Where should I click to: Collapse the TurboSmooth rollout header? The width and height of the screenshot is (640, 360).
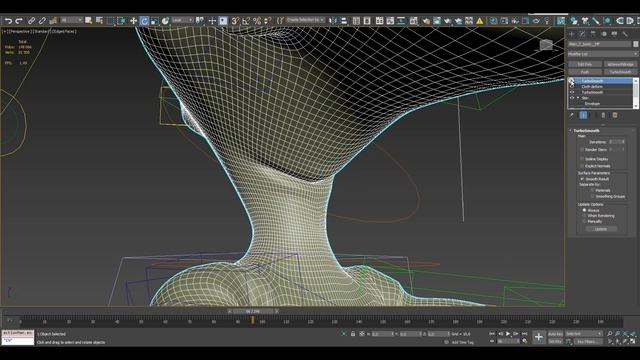586,131
